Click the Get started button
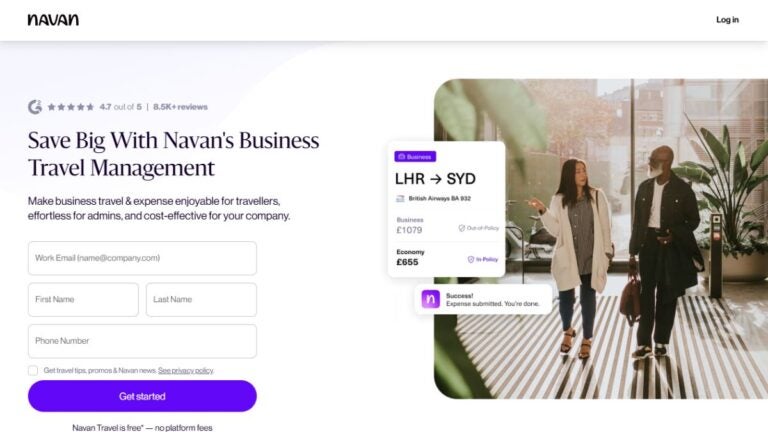768x432 pixels. pyautogui.click(x=142, y=396)
